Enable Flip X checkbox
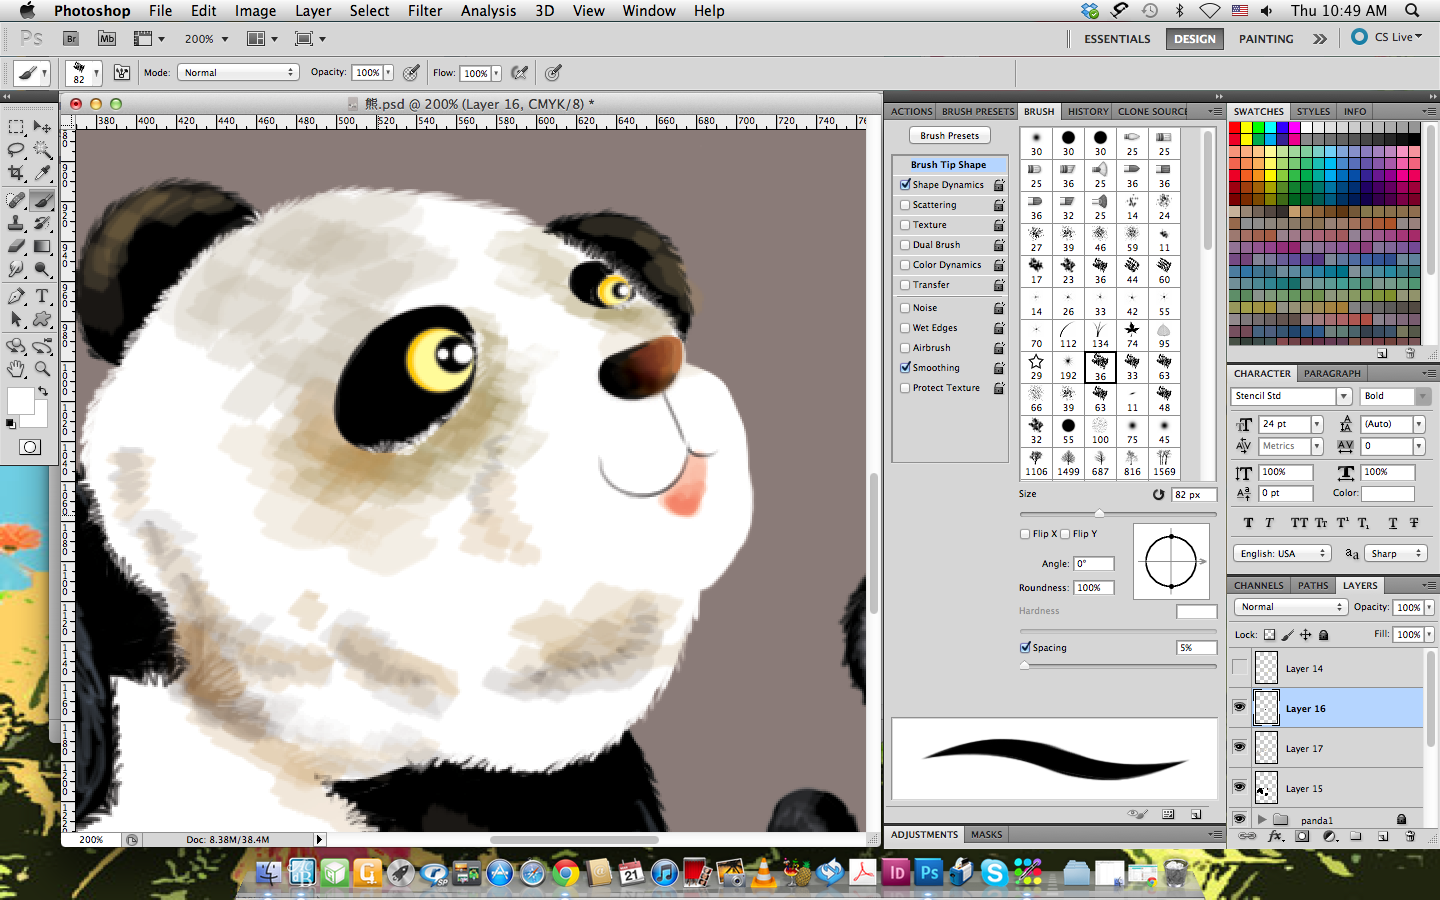The image size is (1440, 900). [x=1025, y=534]
